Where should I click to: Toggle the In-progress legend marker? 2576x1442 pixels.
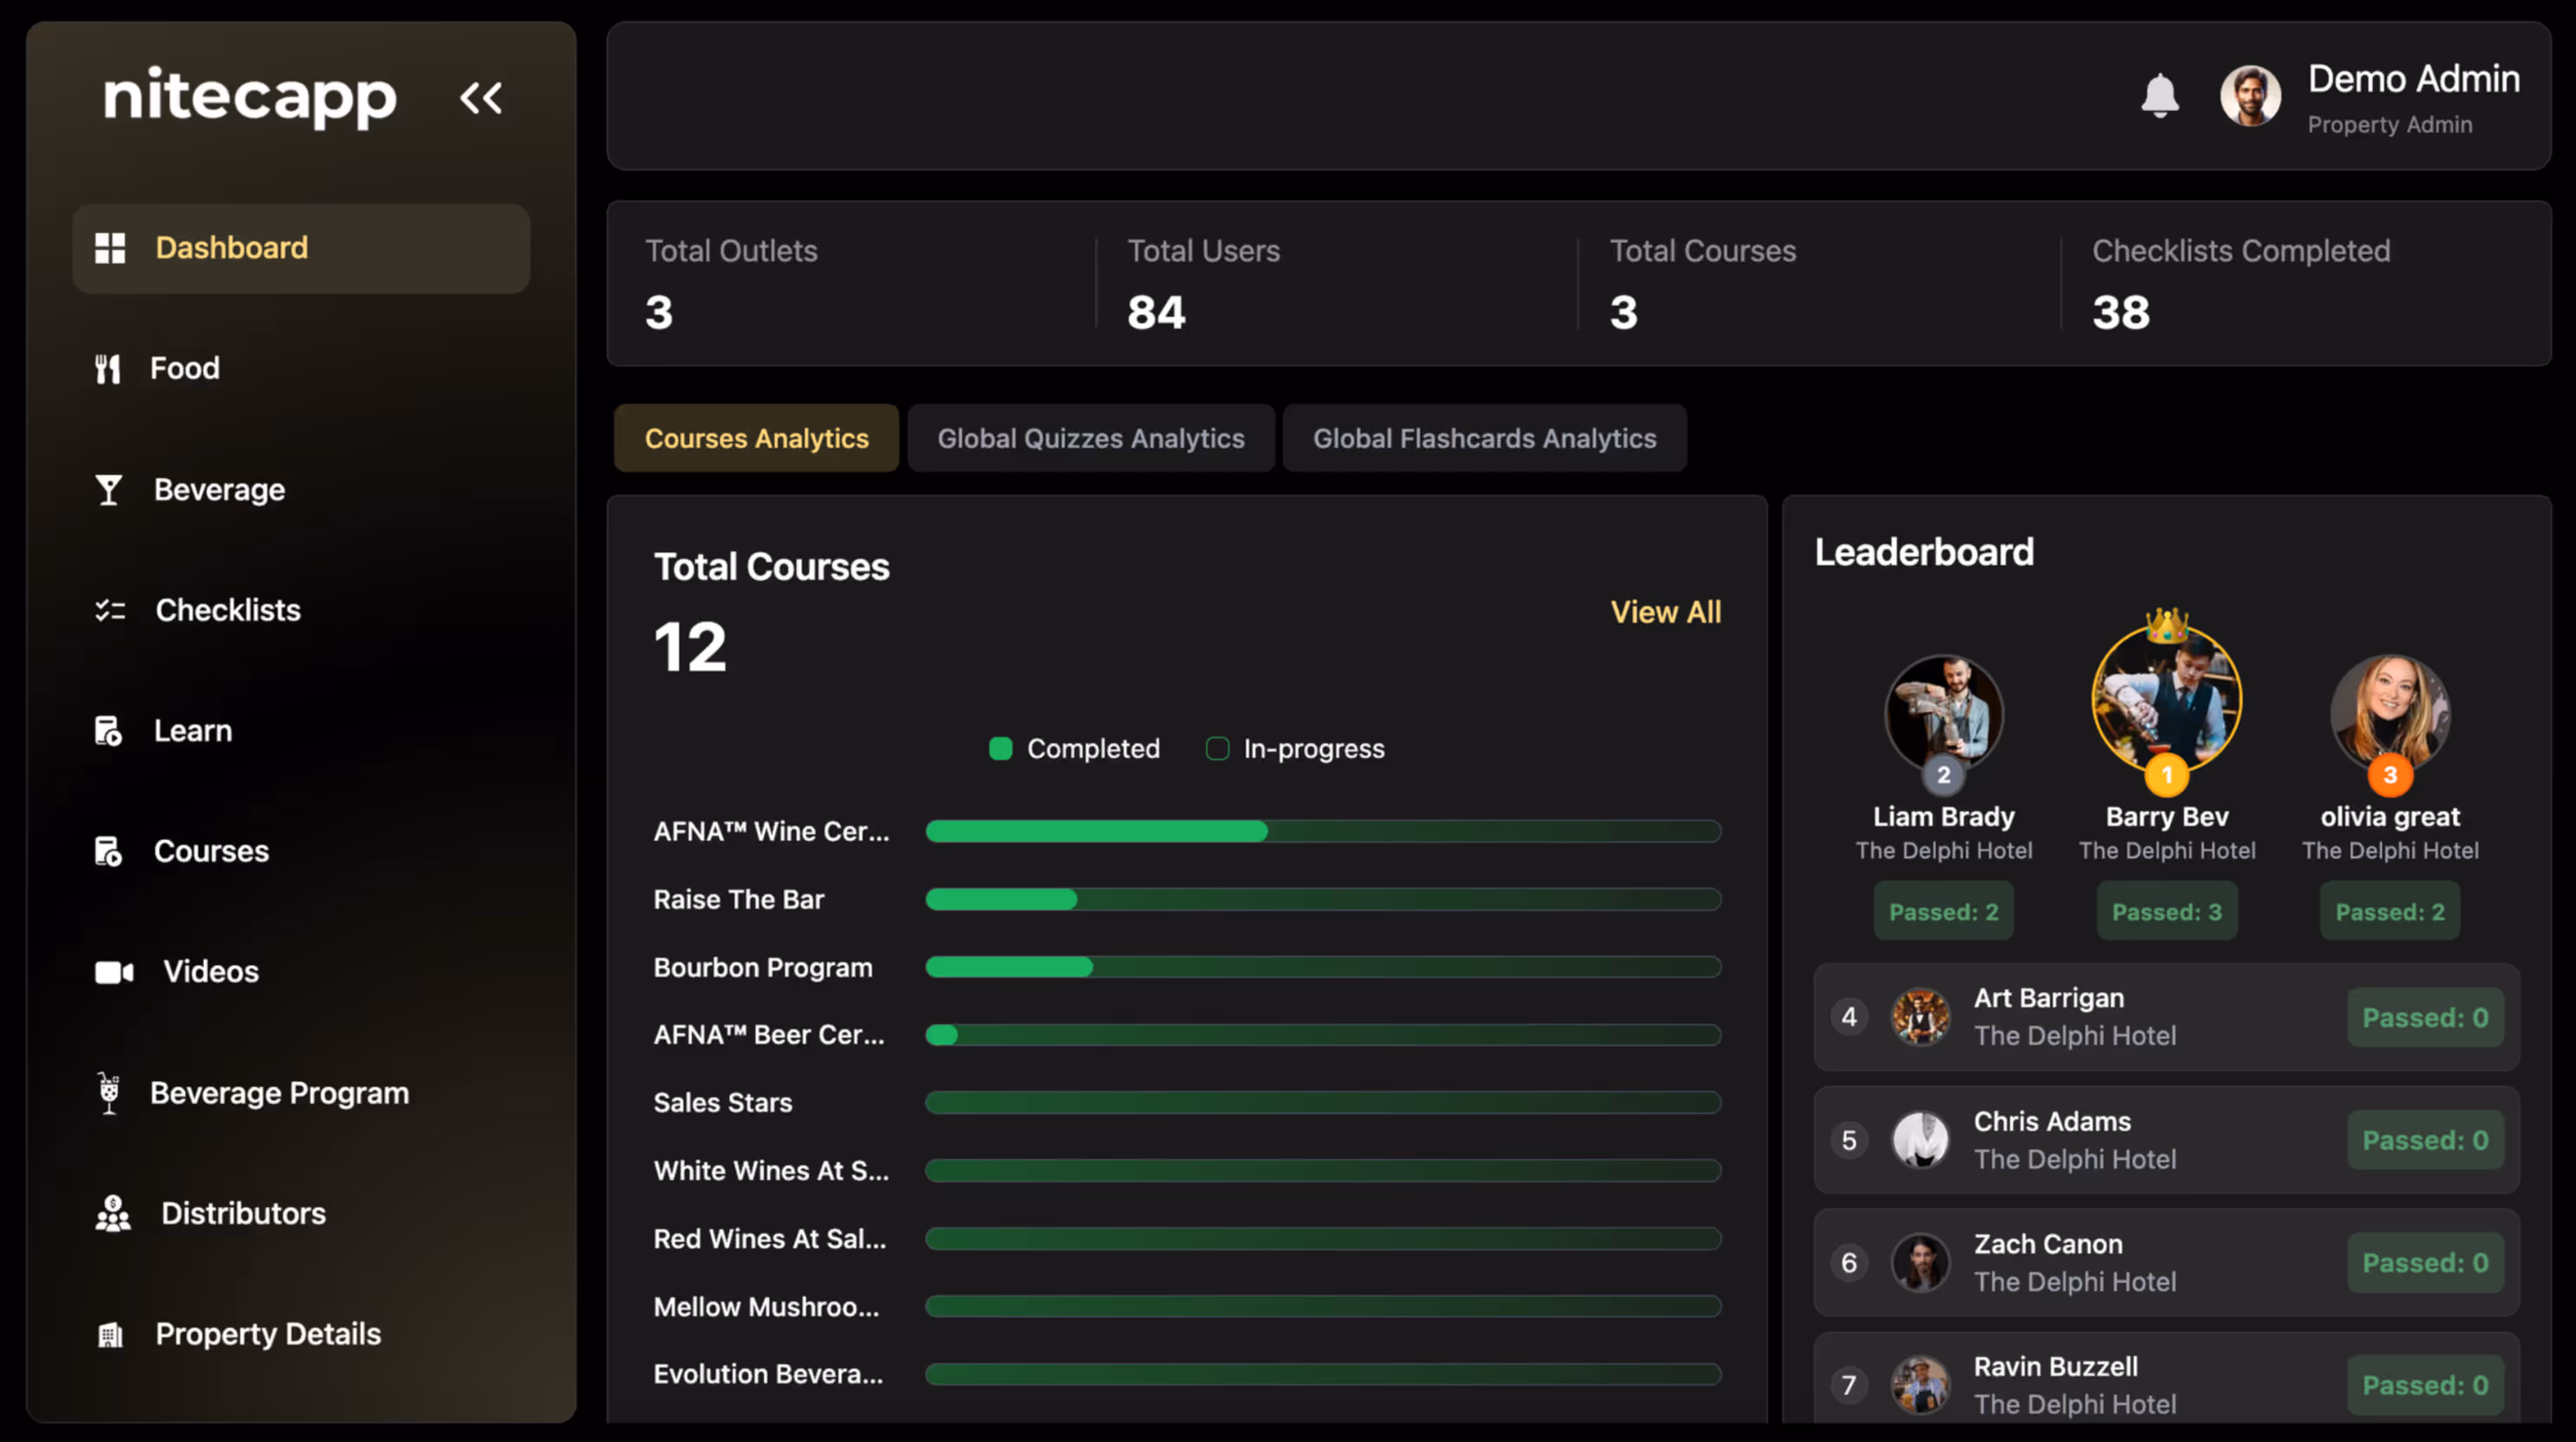click(x=1217, y=749)
